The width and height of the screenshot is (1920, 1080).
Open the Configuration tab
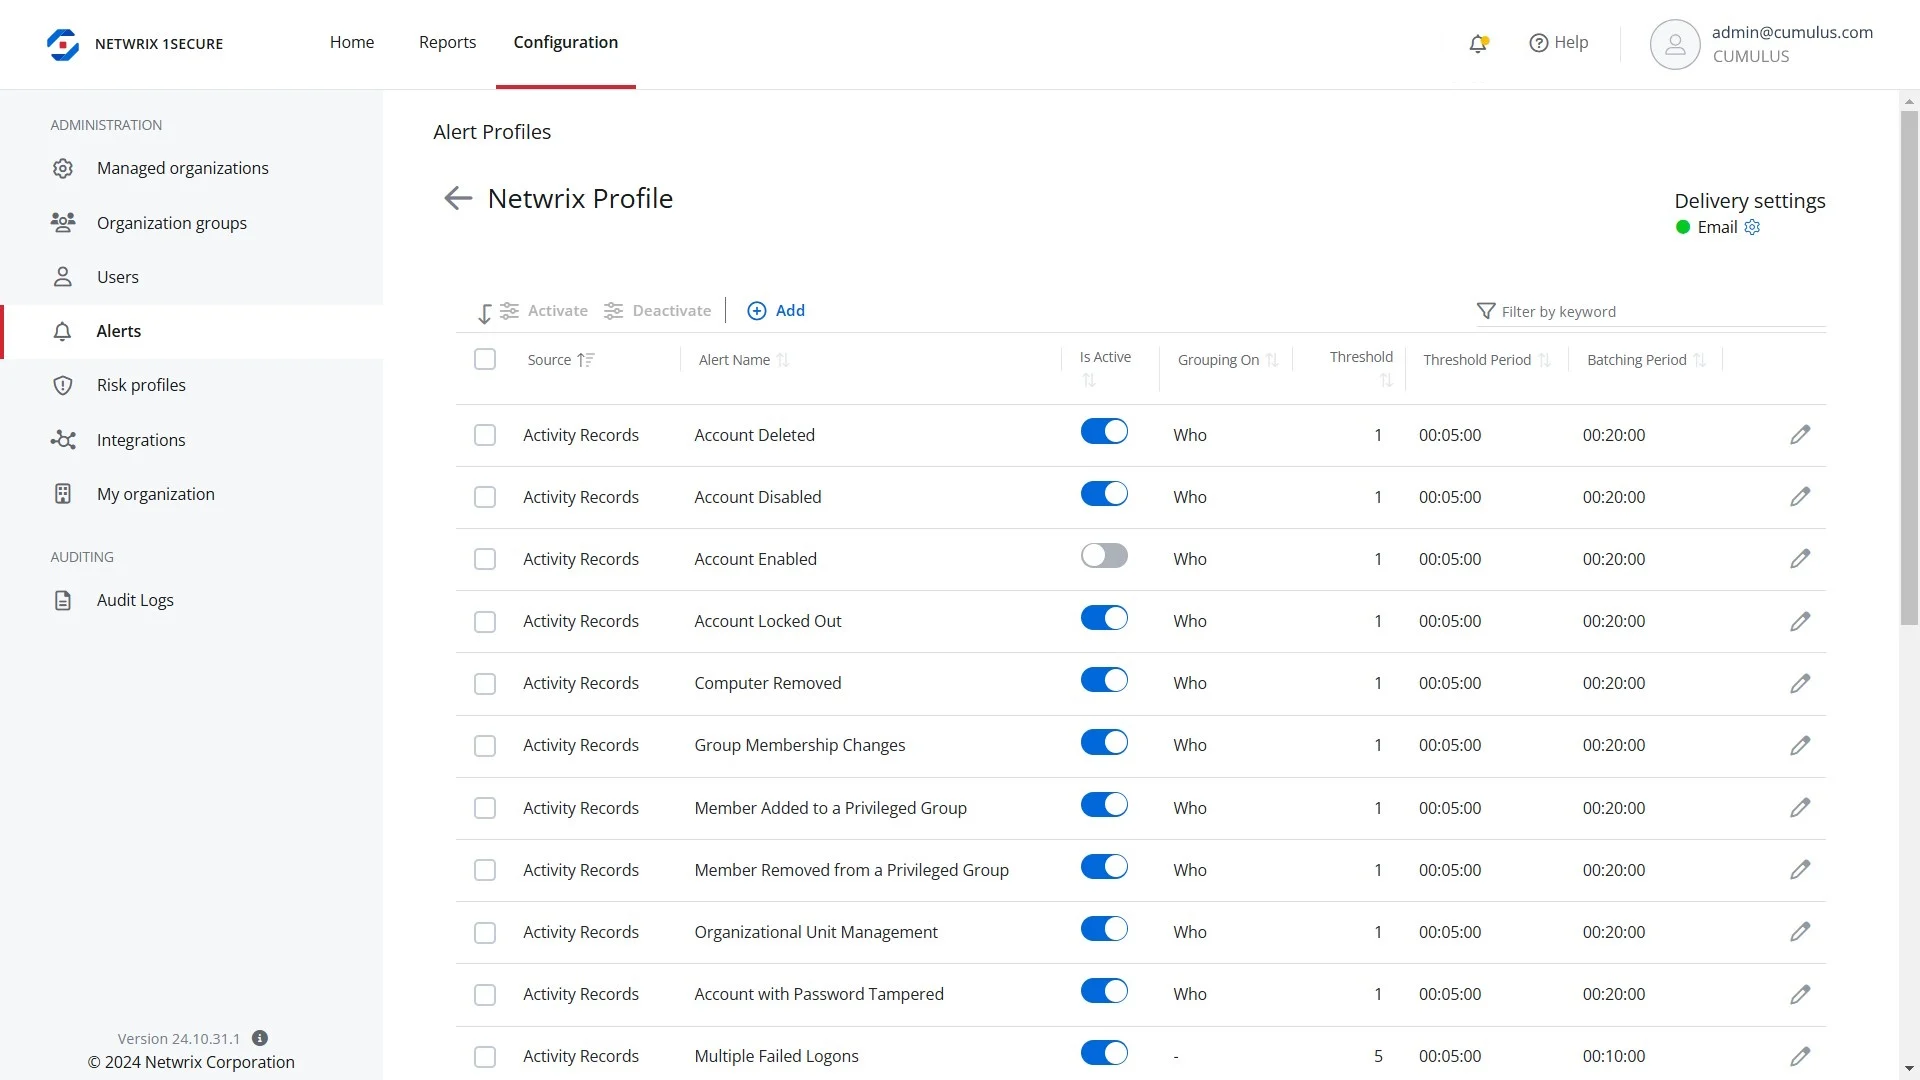tap(566, 42)
